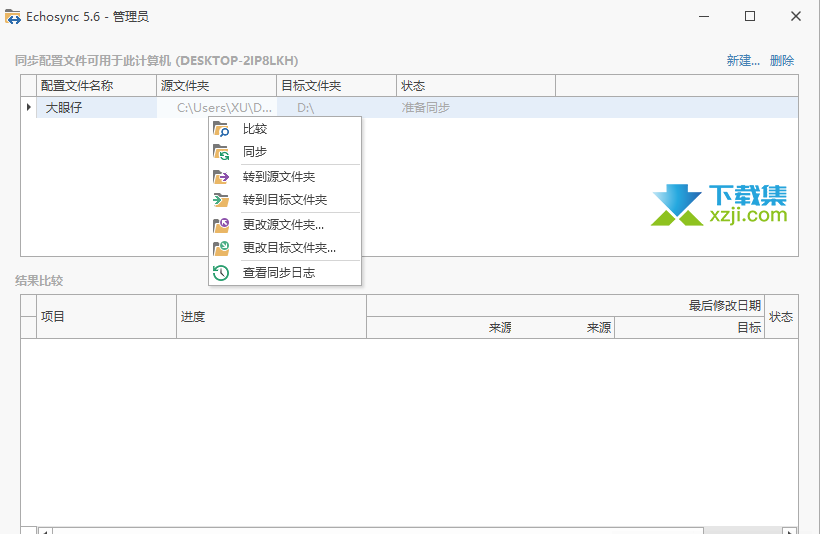This screenshot has width=820, height=534.
Task: Click the 目标 sub-column header
Action: click(x=689, y=328)
